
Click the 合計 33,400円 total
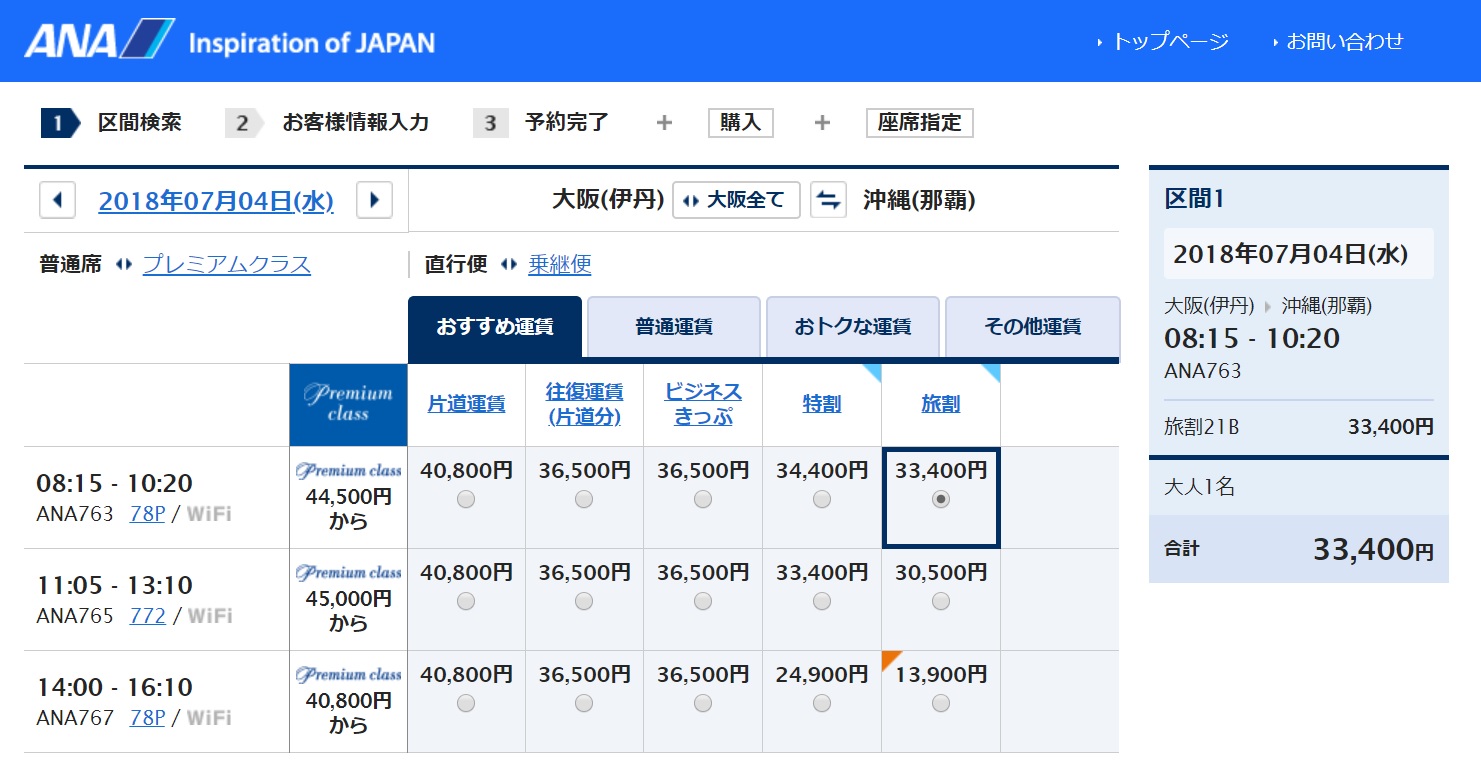(1299, 549)
